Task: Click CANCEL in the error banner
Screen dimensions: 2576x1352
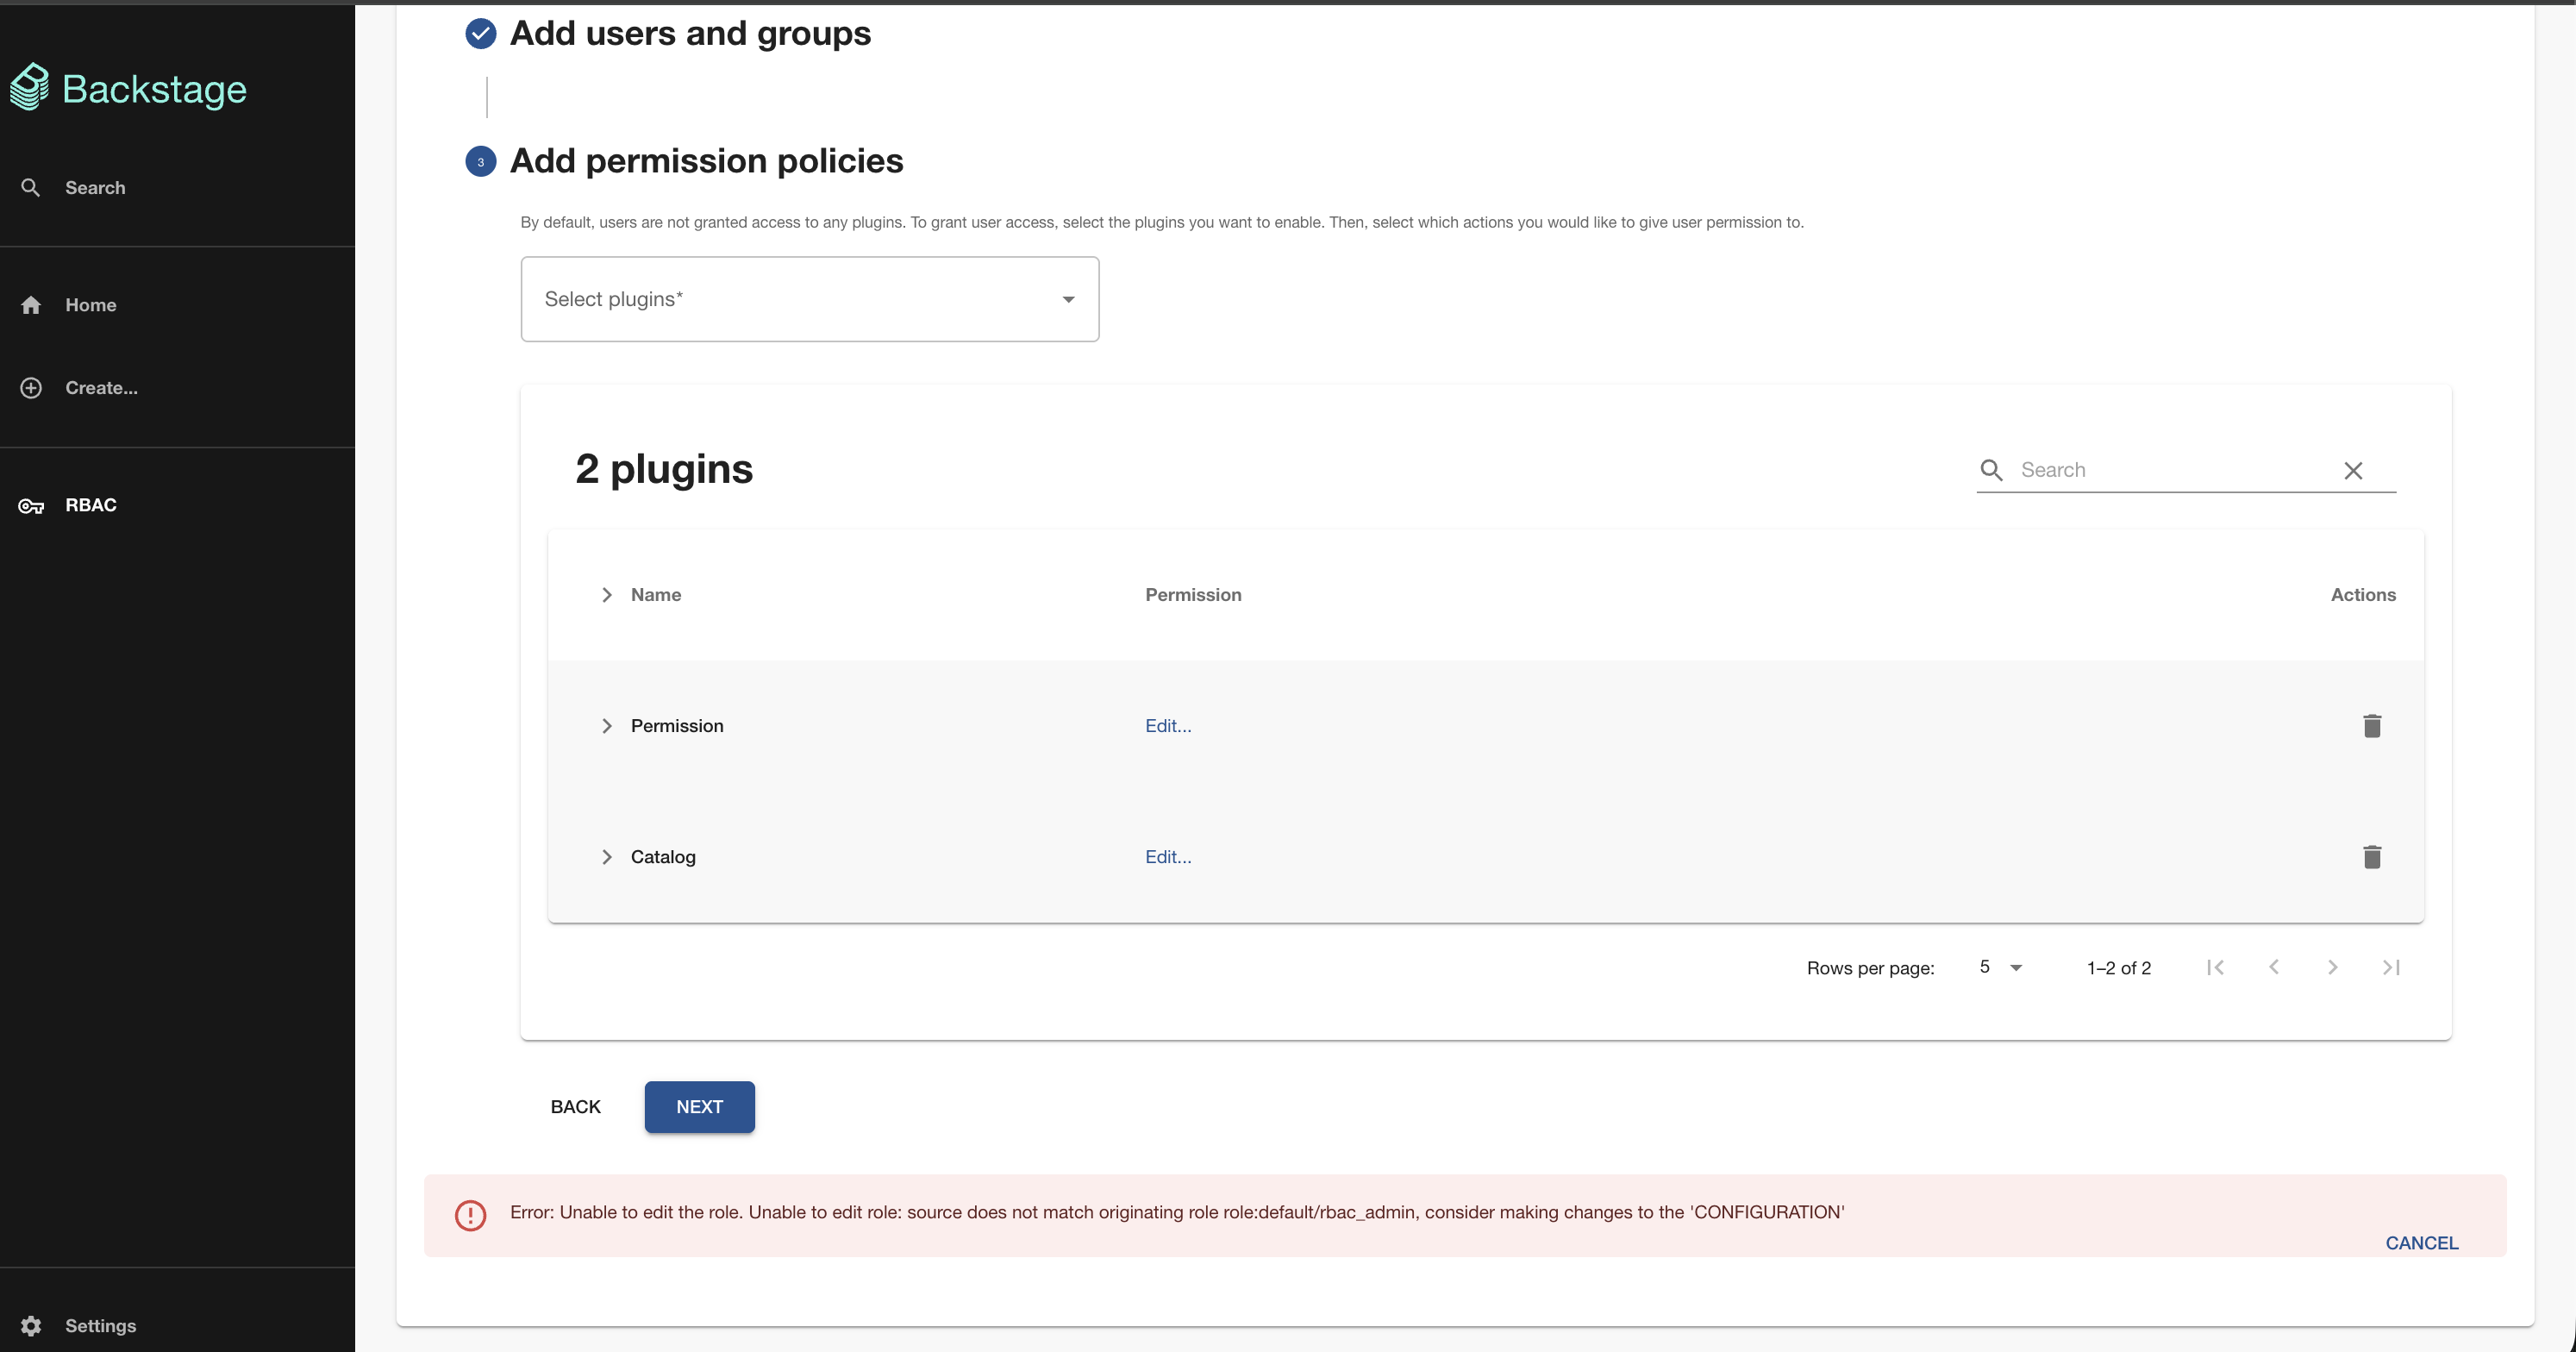Action: (x=2420, y=1242)
